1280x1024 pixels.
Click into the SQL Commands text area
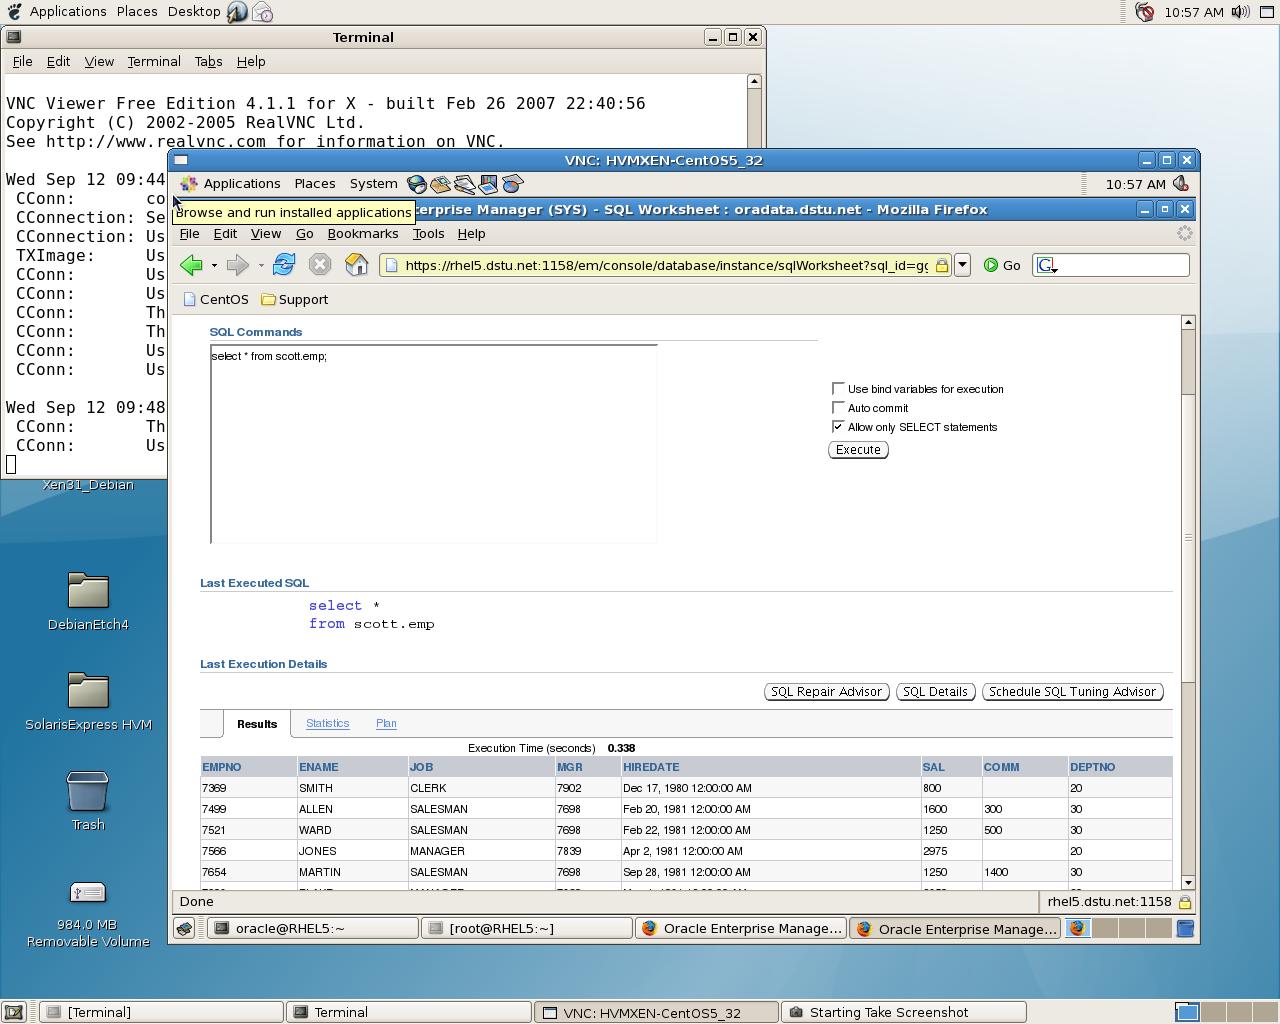coord(434,444)
